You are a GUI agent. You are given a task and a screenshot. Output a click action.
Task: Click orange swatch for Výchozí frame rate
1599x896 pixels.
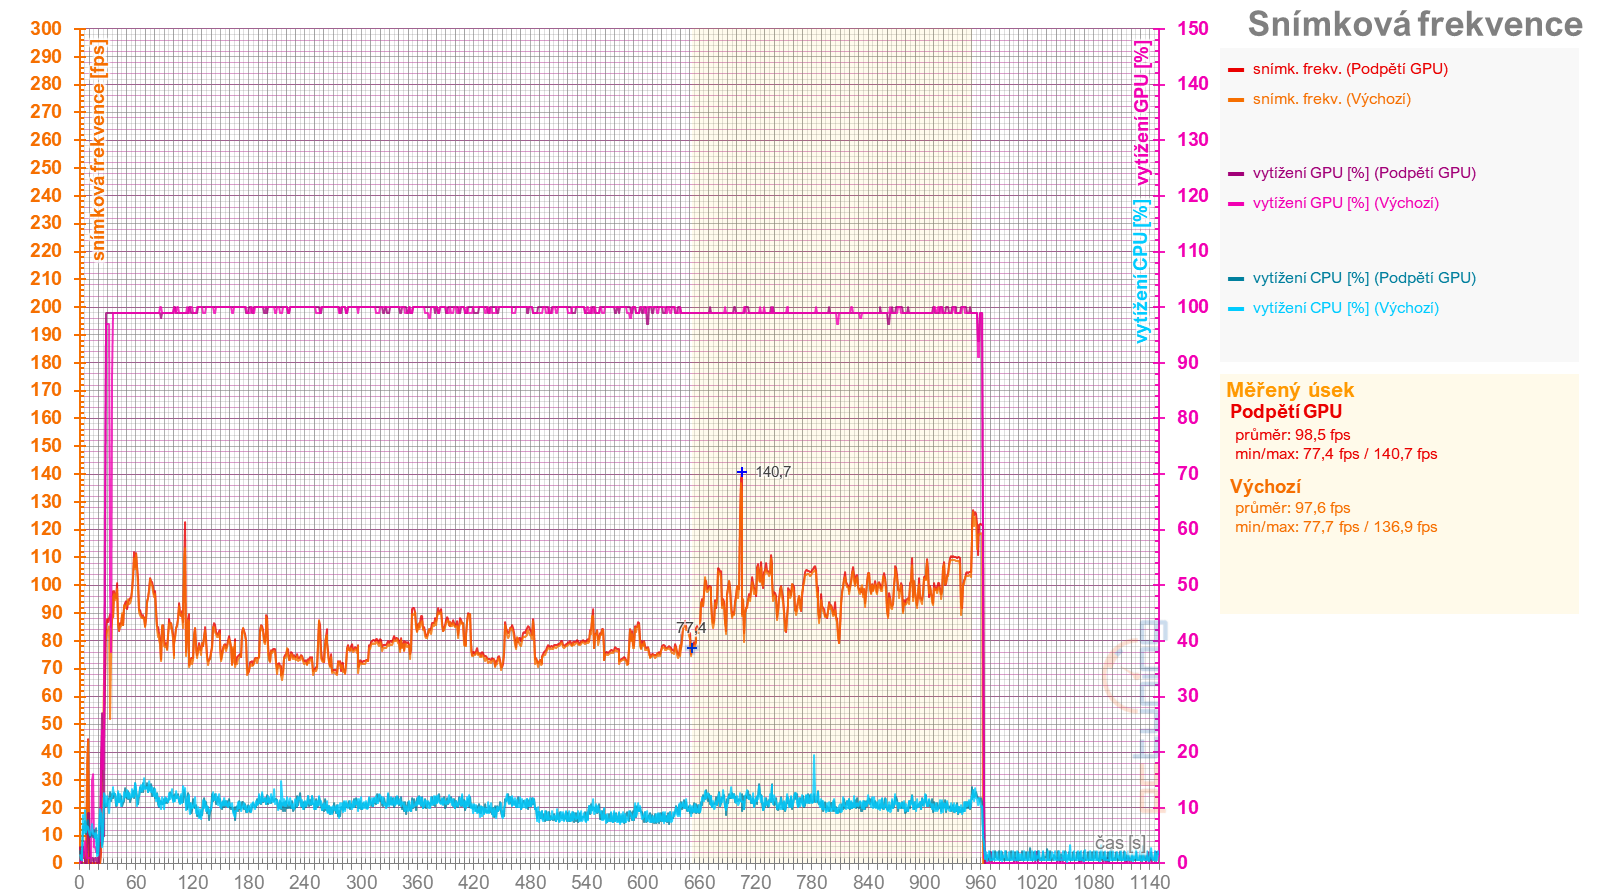pos(1236,100)
